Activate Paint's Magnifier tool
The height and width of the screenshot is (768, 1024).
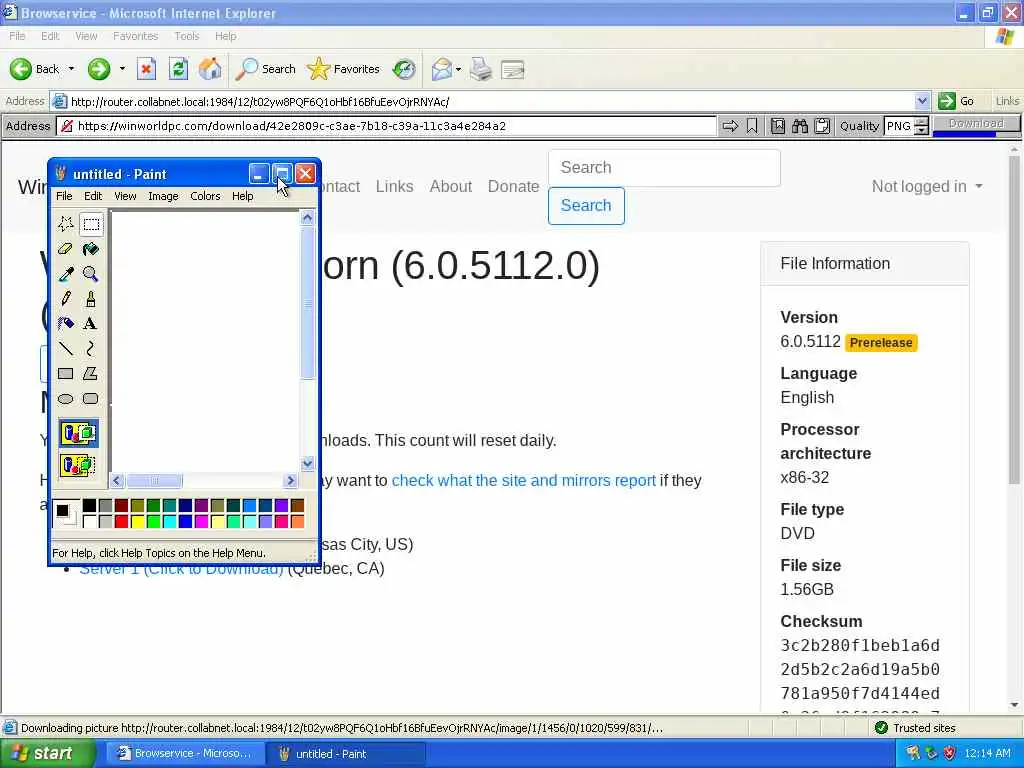pos(91,274)
